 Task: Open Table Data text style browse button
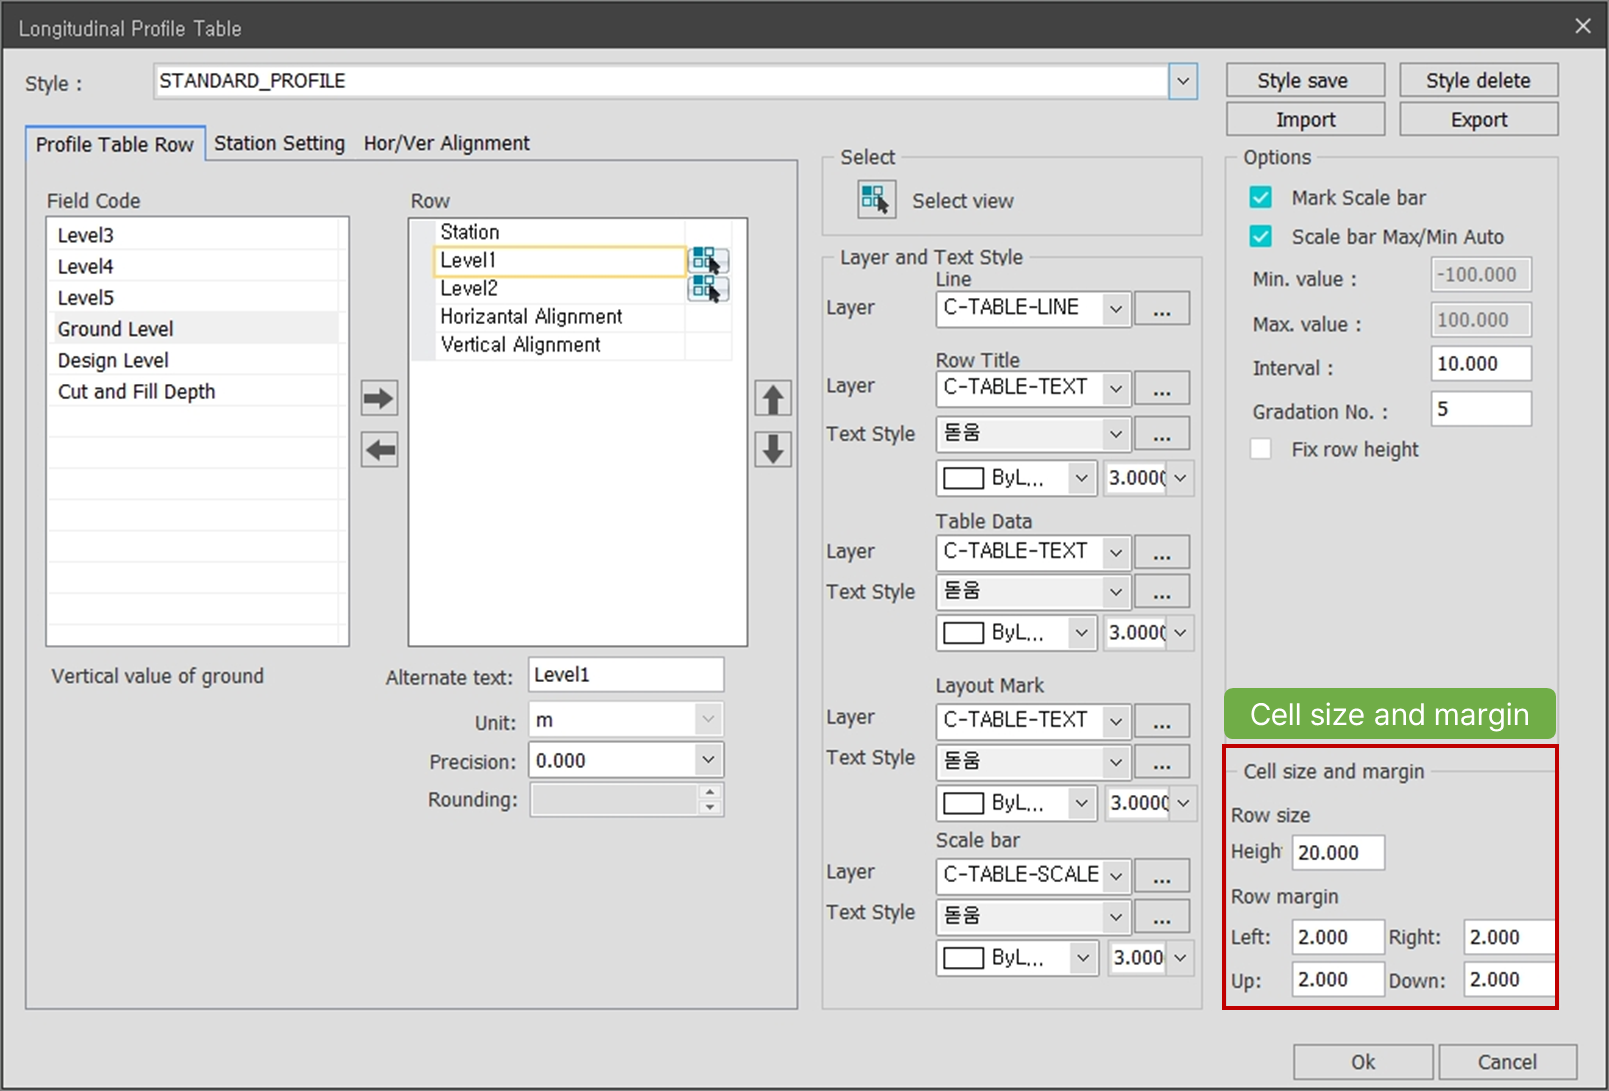[x=1162, y=592]
